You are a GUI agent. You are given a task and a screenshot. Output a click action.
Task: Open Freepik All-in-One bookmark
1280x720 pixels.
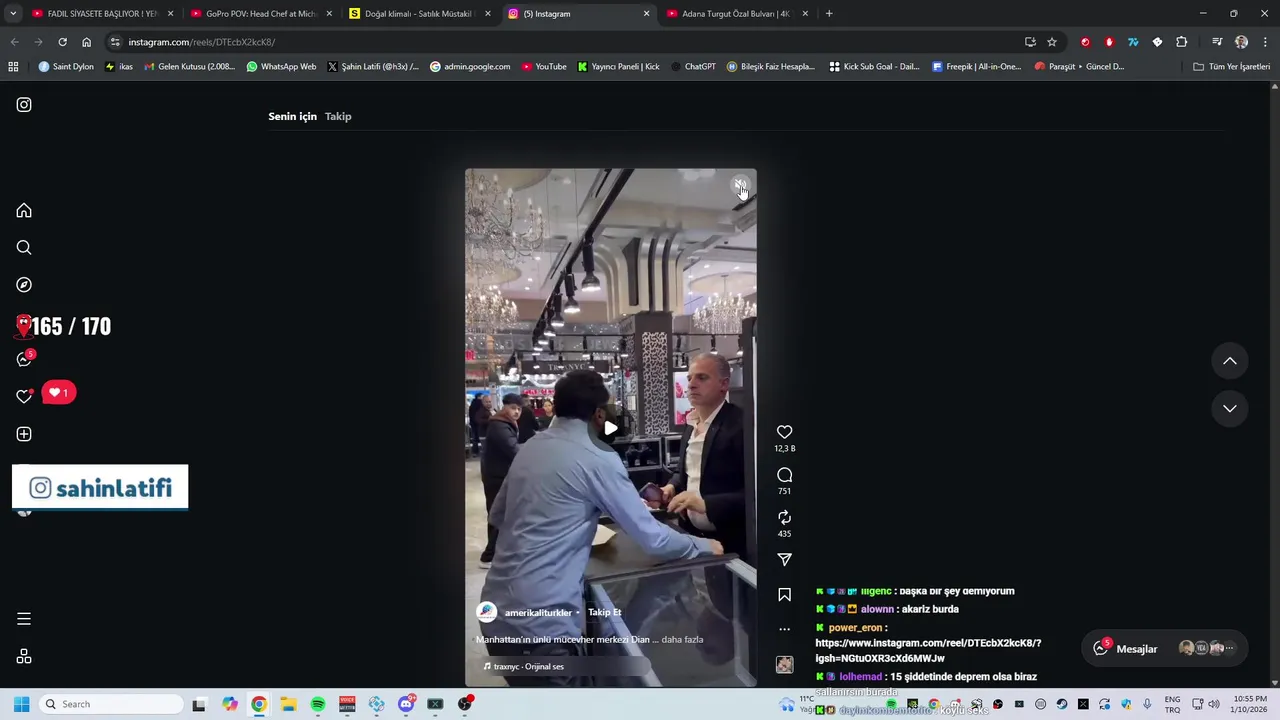click(x=976, y=67)
